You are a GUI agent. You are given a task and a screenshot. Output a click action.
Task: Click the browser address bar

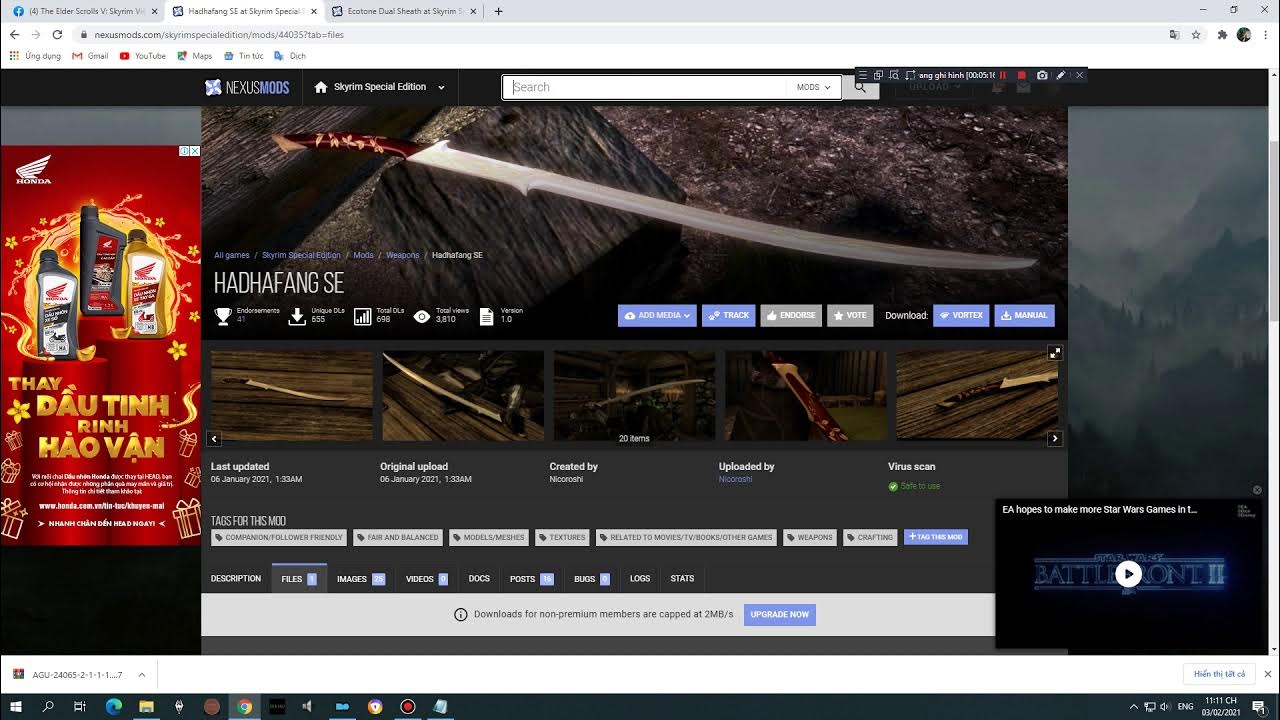point(620,34)
